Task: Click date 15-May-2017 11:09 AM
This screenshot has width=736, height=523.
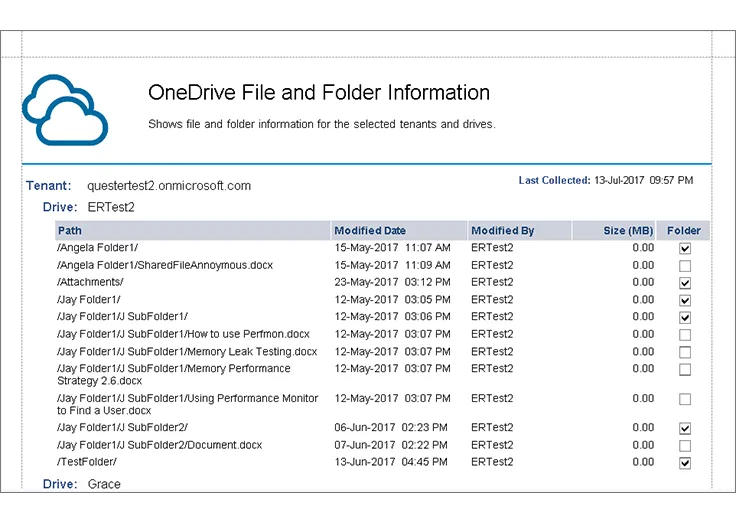Action: coord(392,265)
